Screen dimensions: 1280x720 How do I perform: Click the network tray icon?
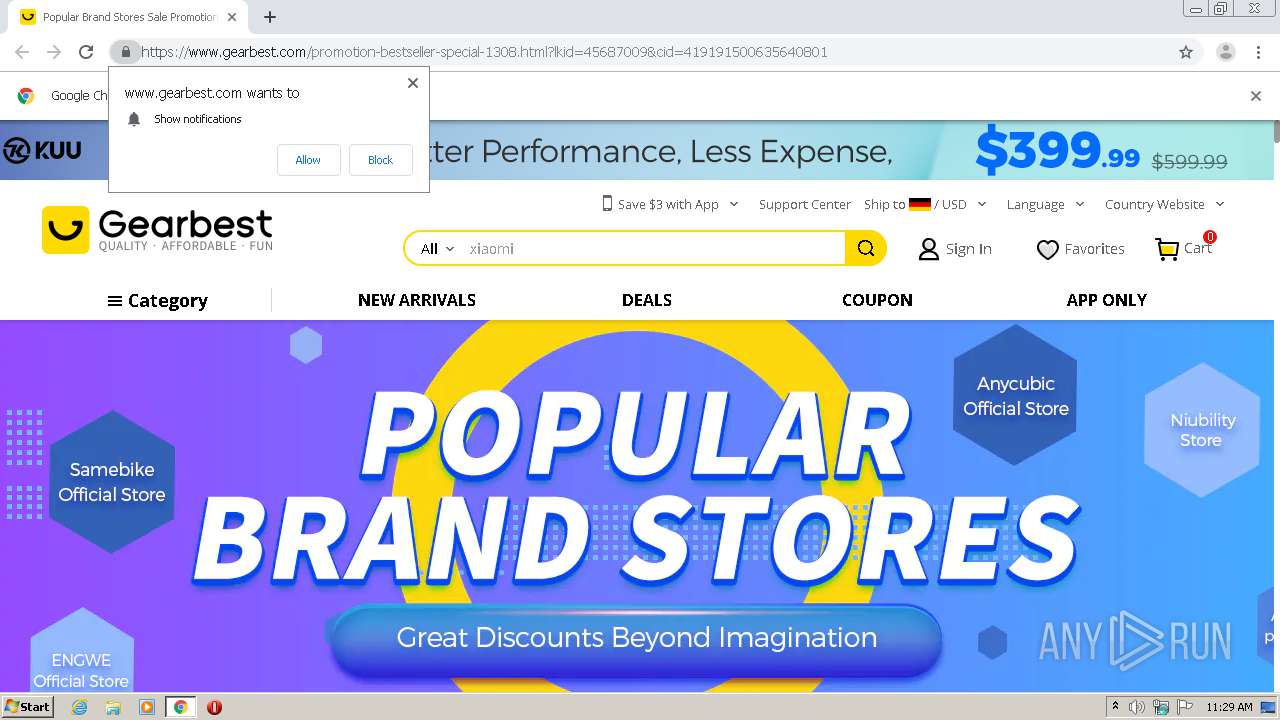(x=1161, y=707)
